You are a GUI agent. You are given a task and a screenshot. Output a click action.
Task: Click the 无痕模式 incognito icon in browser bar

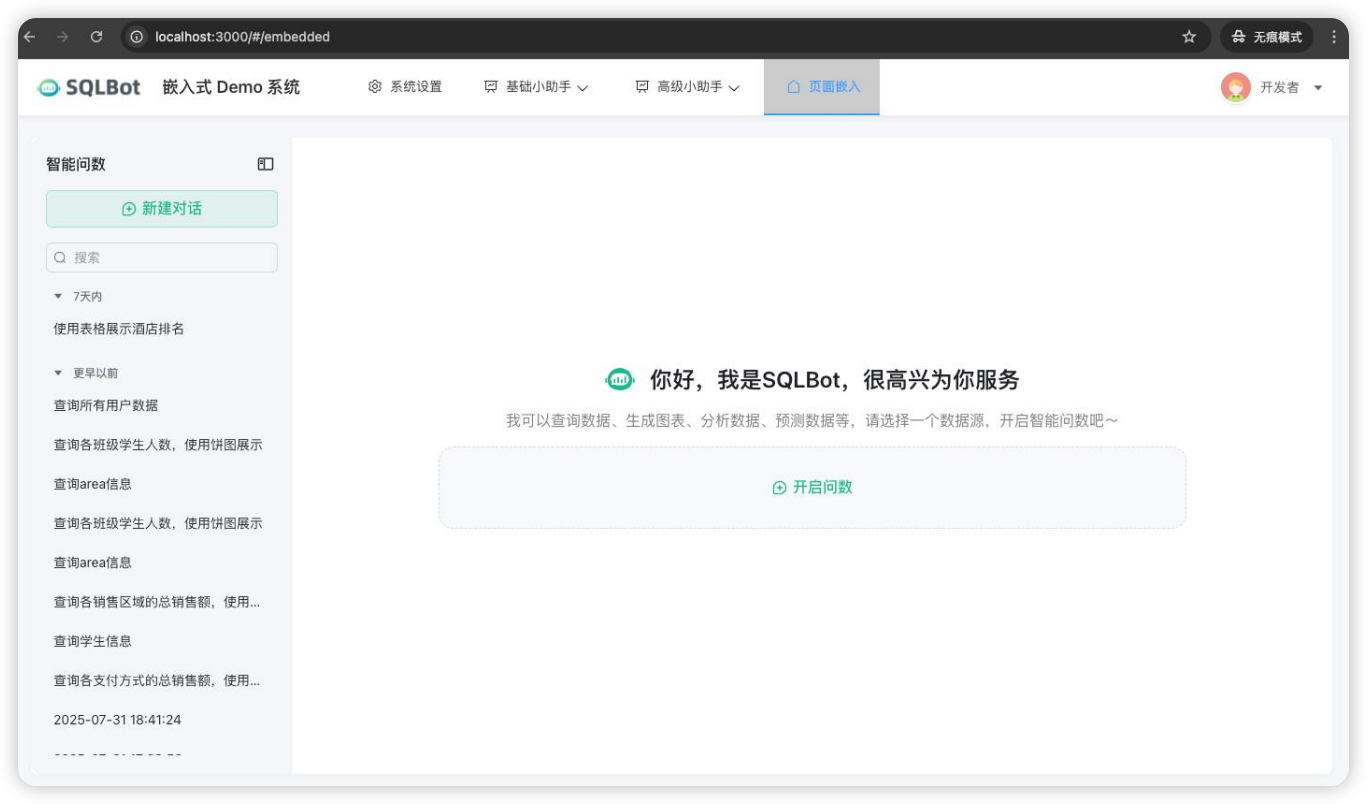click(1237, 36)
